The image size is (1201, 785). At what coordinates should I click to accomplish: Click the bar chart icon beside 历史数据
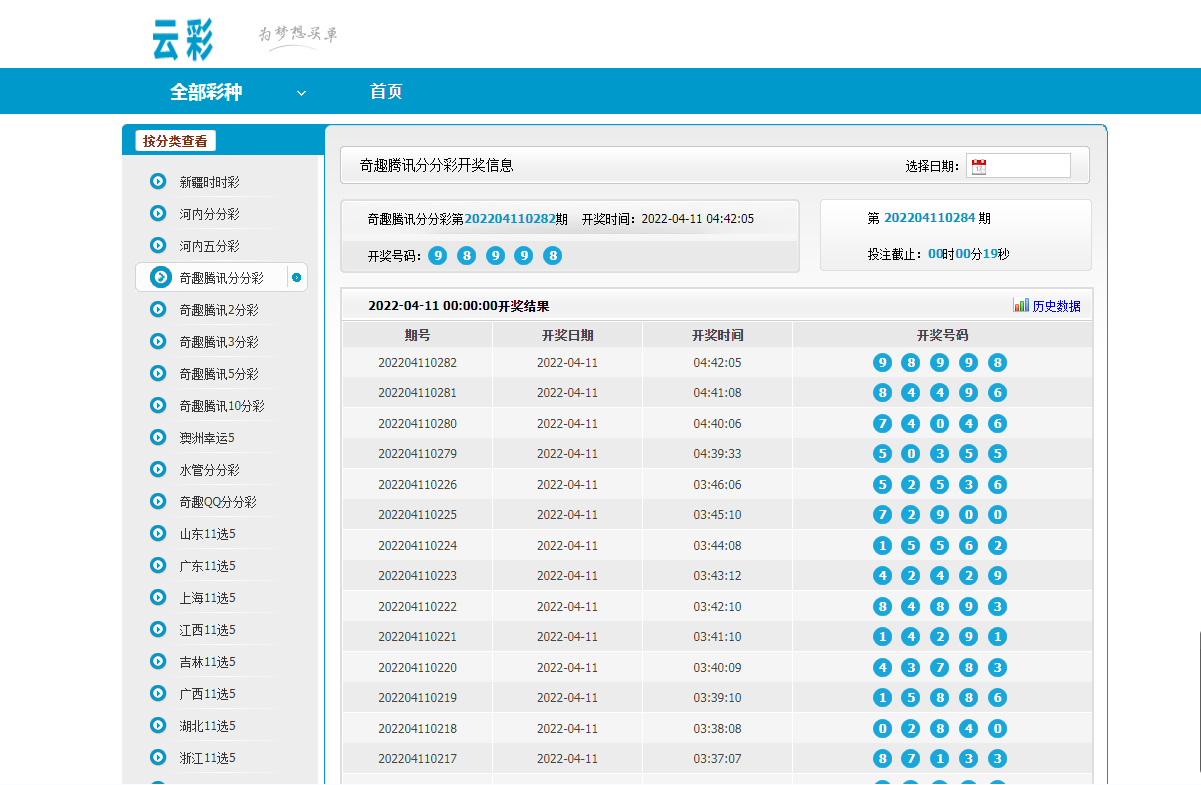tap(1021, 306)
